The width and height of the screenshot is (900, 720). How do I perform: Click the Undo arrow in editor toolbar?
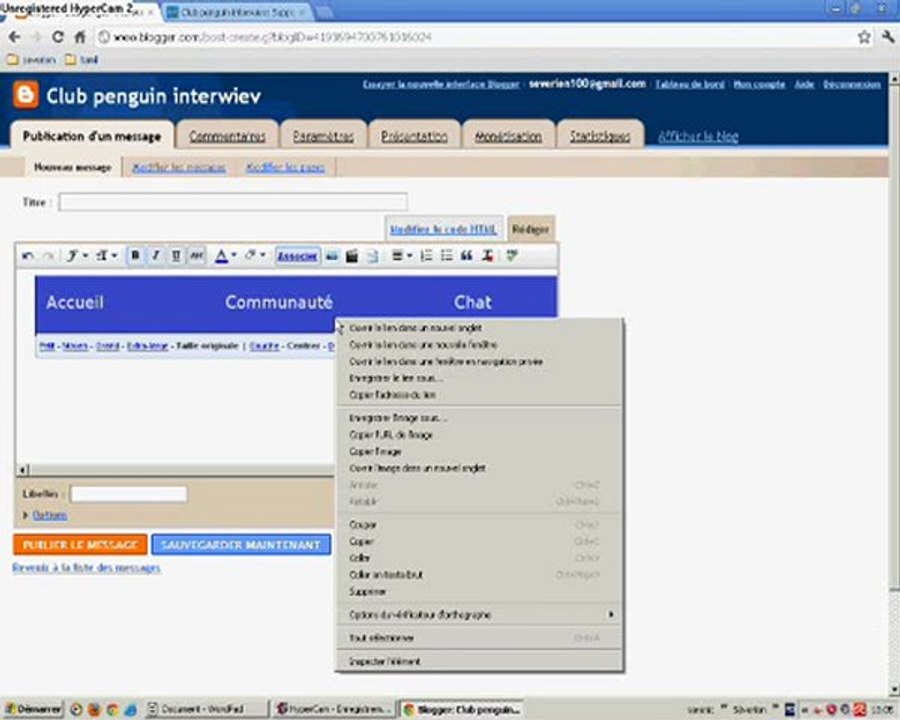click(27, 256)
